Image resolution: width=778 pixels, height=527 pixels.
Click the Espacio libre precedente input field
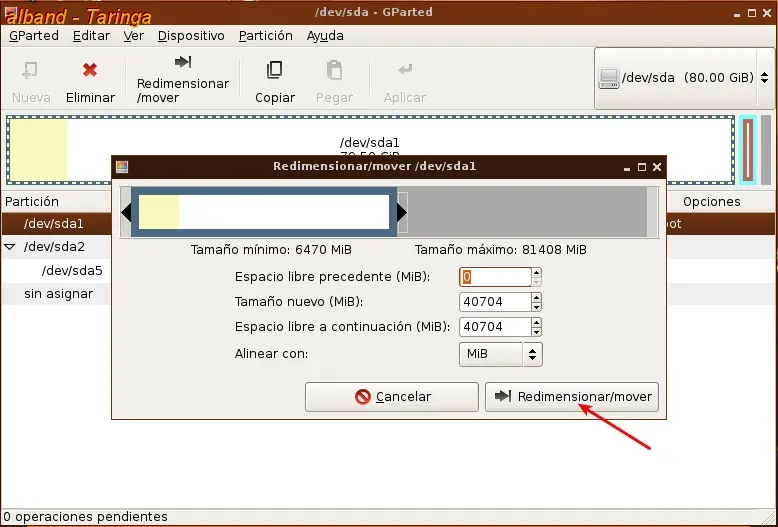point(495,277)
